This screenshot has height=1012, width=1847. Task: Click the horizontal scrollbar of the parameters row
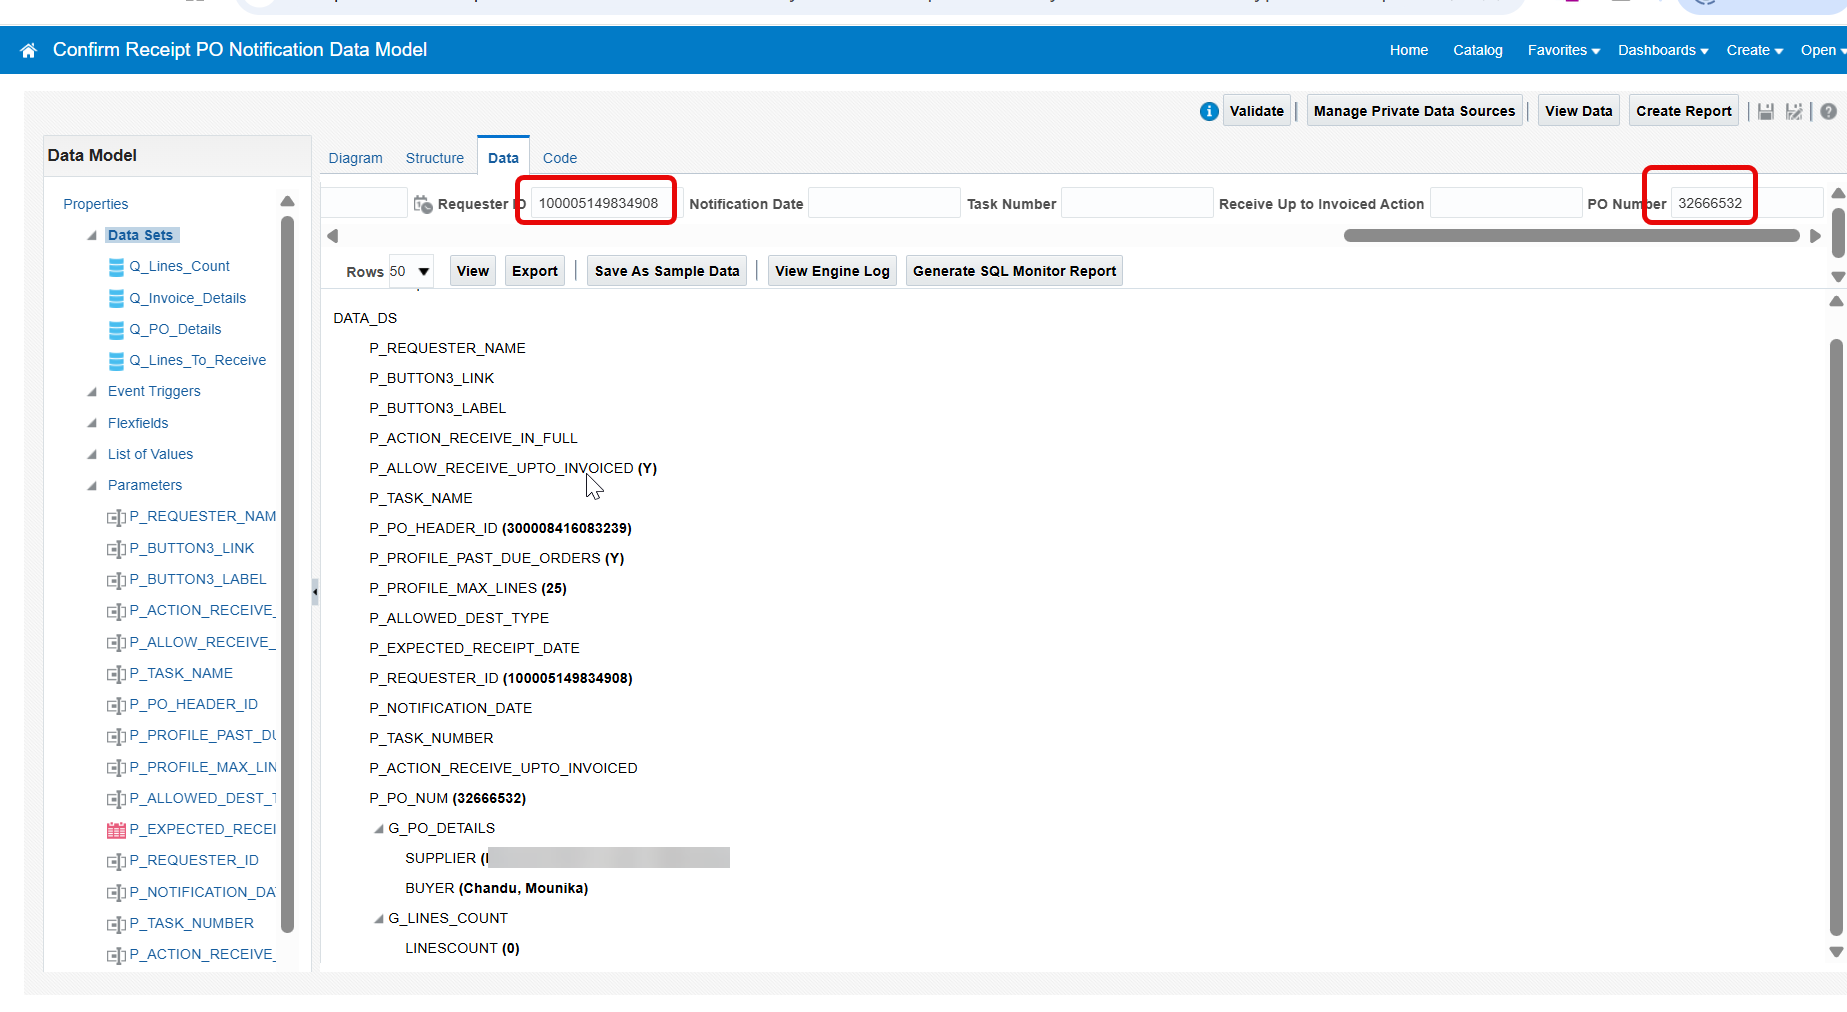pyautogui.click(x=1571, y=236)
